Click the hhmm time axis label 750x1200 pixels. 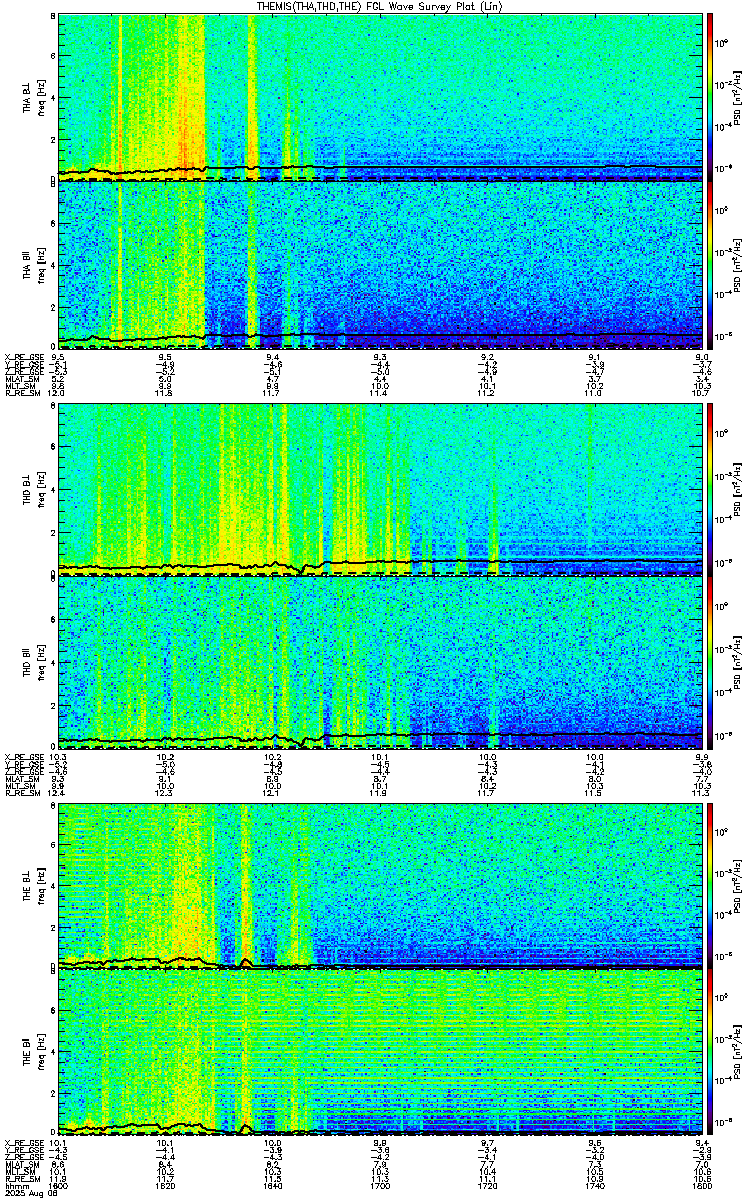pyautogui.click(x=15, y=1186)
